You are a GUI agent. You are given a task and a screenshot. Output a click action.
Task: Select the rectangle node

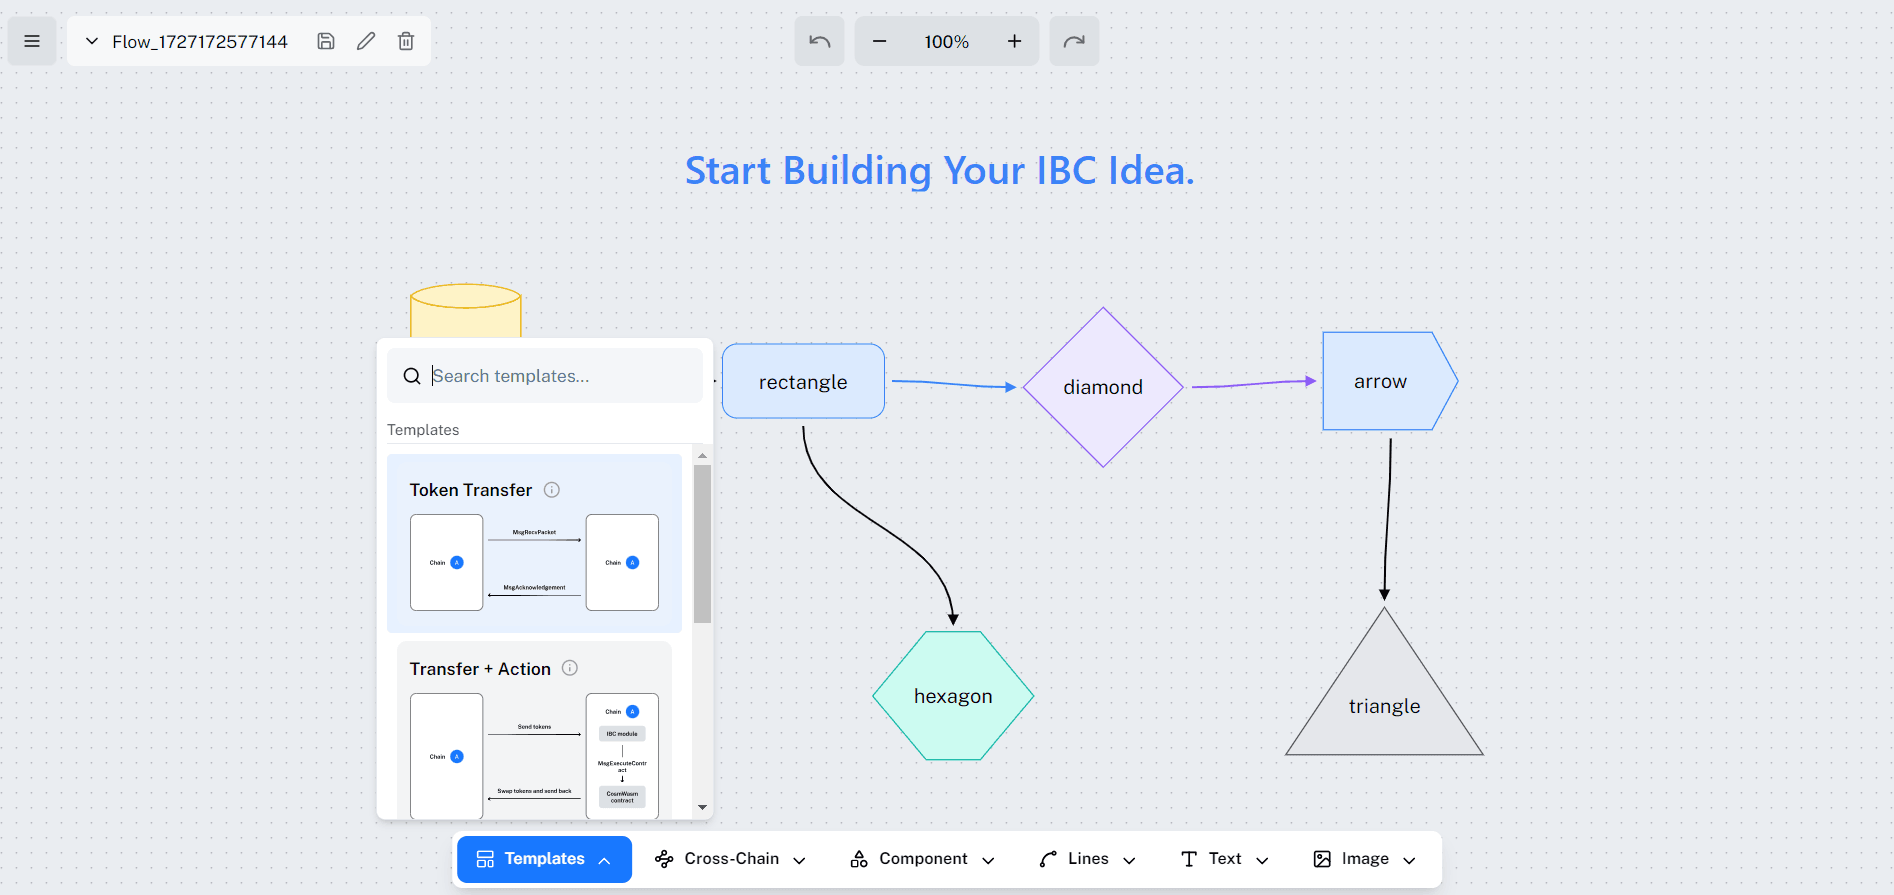(x=803, y=381)
